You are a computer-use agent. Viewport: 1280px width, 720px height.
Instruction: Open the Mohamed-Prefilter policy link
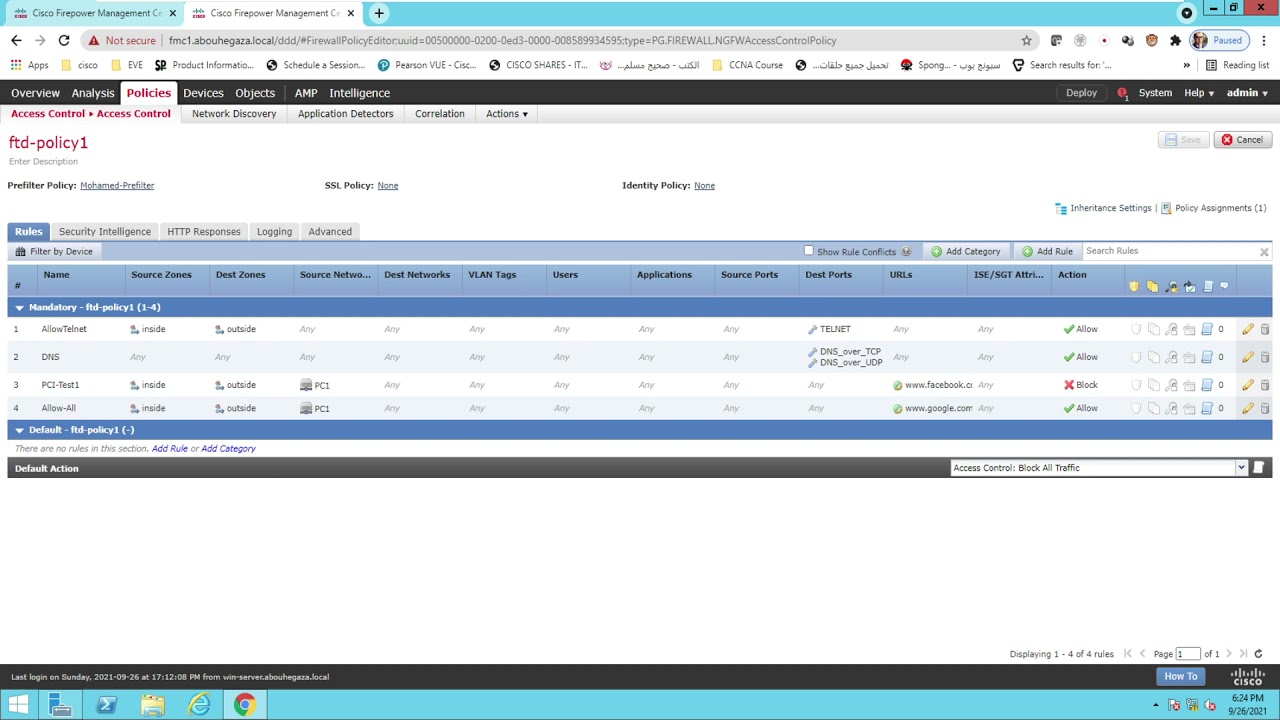click(117, 186)
